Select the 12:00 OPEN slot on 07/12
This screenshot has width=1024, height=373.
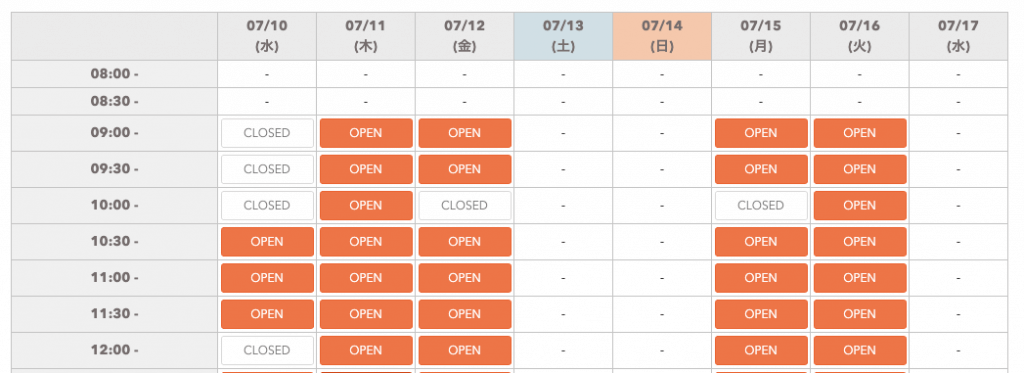(x=464, y=351)
